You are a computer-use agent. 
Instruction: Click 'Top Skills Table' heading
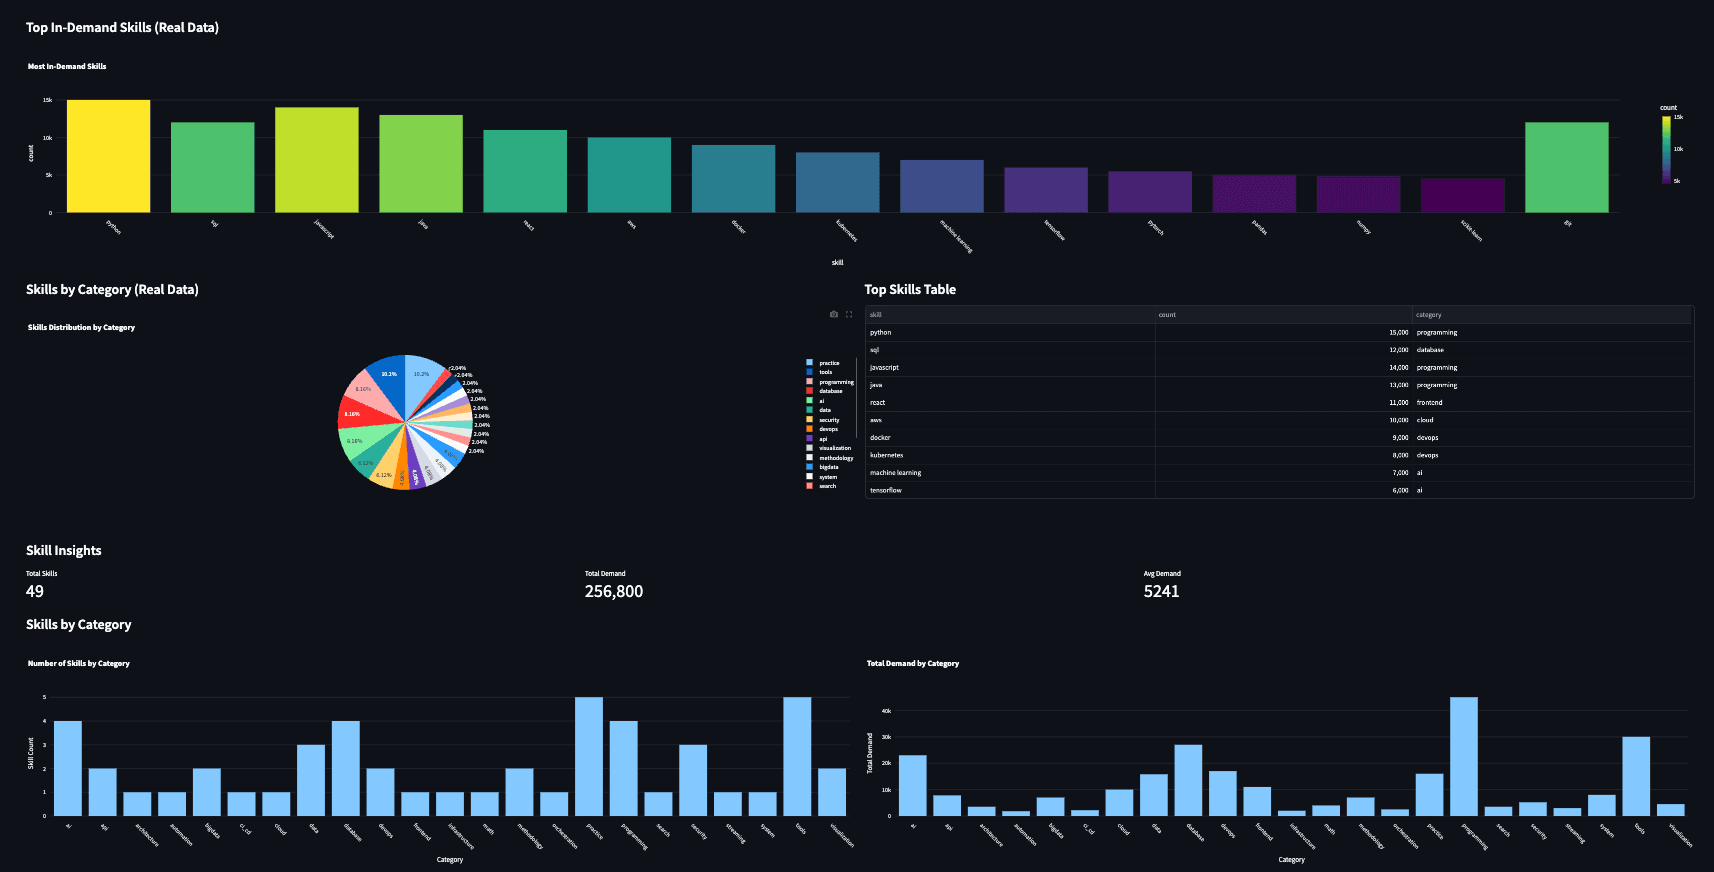(910, 289)
